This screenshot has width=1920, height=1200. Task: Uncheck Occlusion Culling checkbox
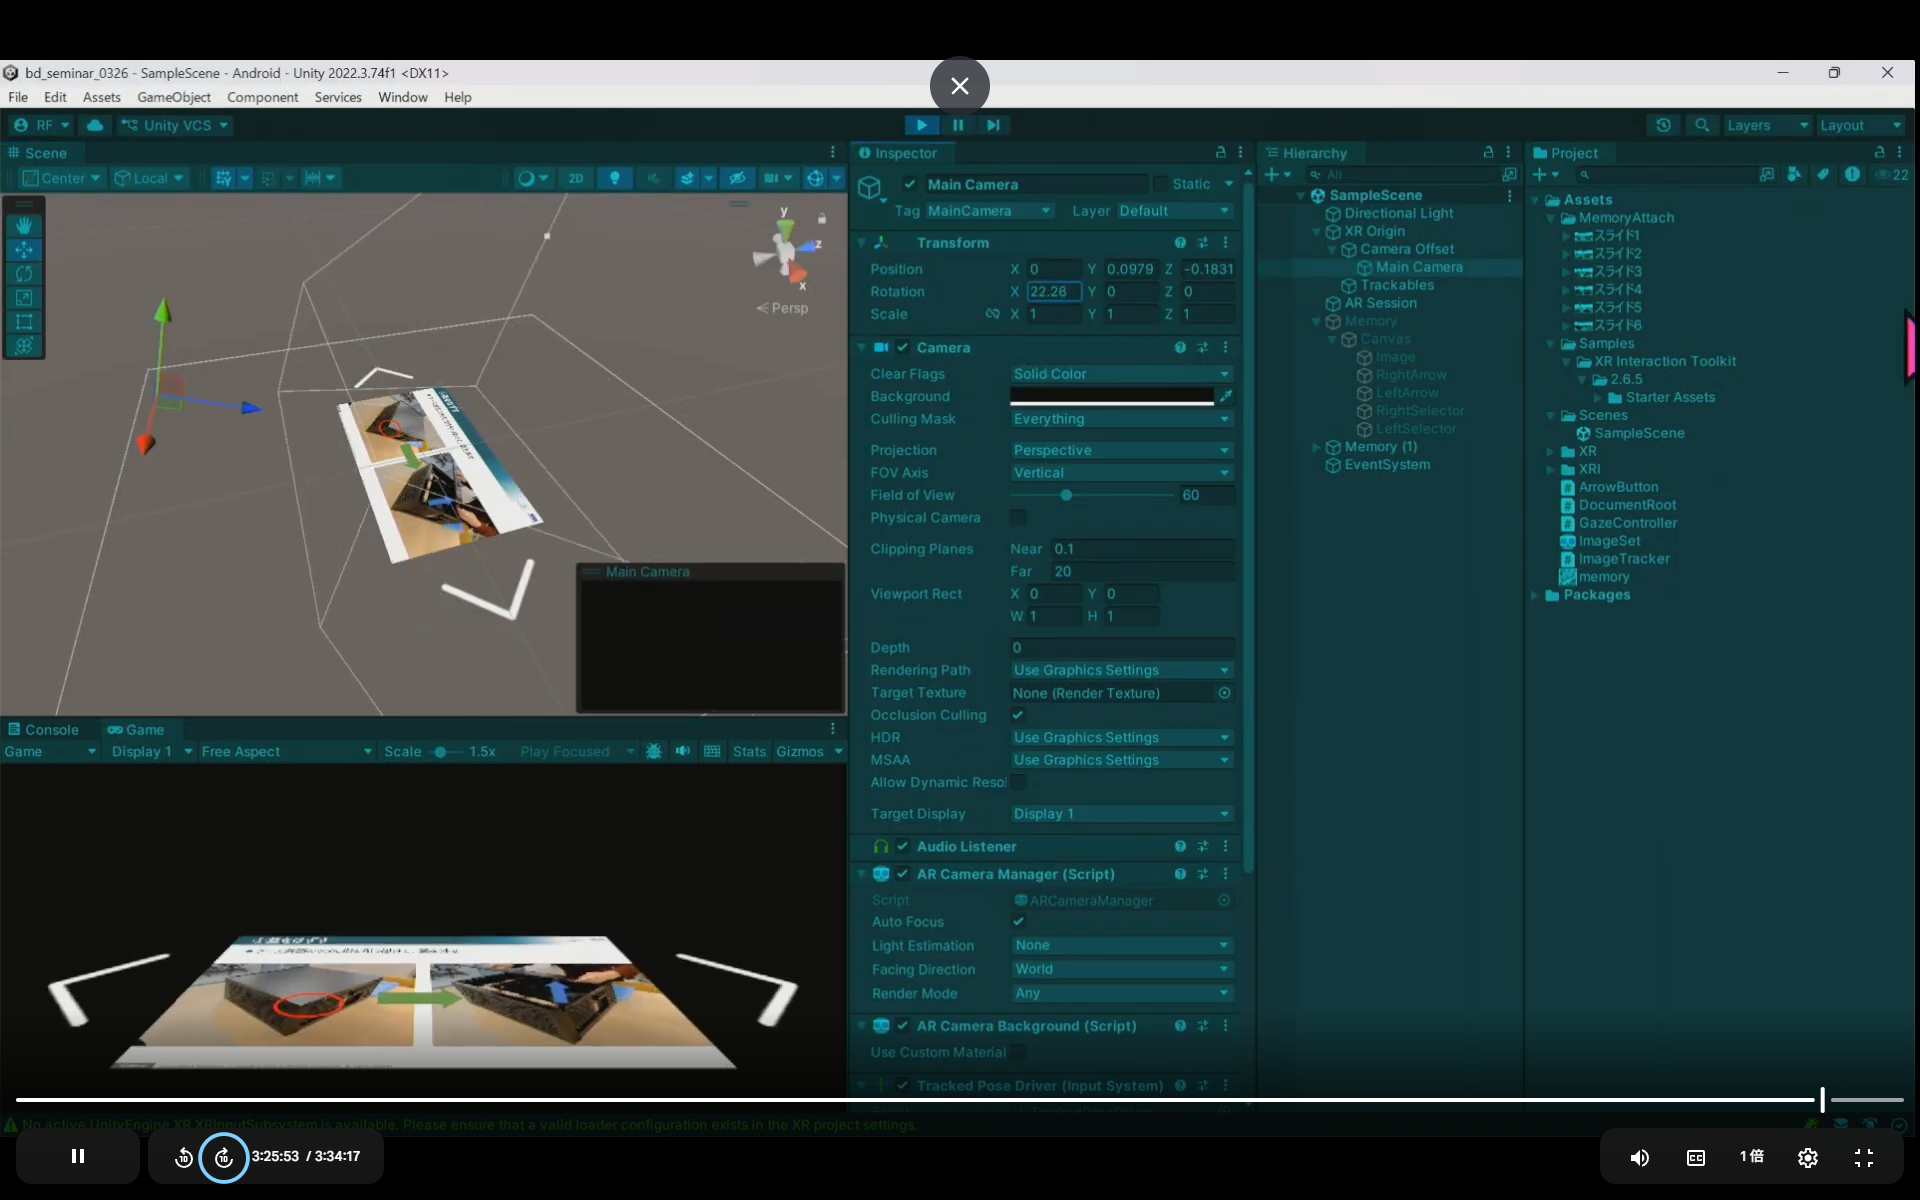1018,715
